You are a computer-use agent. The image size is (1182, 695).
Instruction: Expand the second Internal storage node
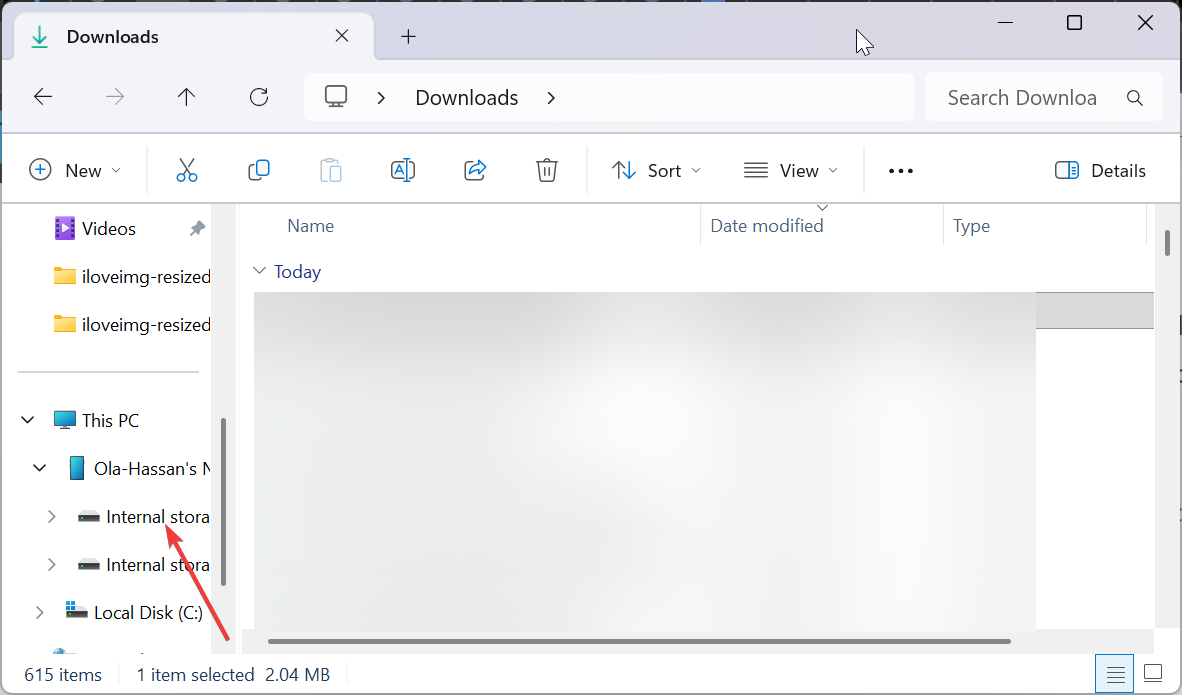tap(51, 565)
